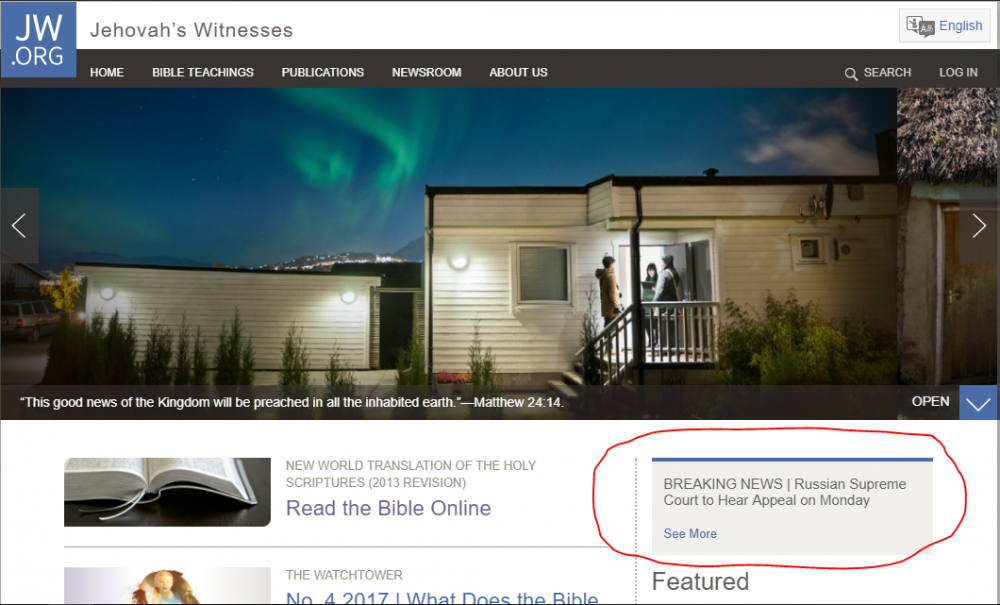Viewport: 1000px width, 605px height.
Task: Click the Watchtower cover thumbnail
Action: click(x=167, y=586)
